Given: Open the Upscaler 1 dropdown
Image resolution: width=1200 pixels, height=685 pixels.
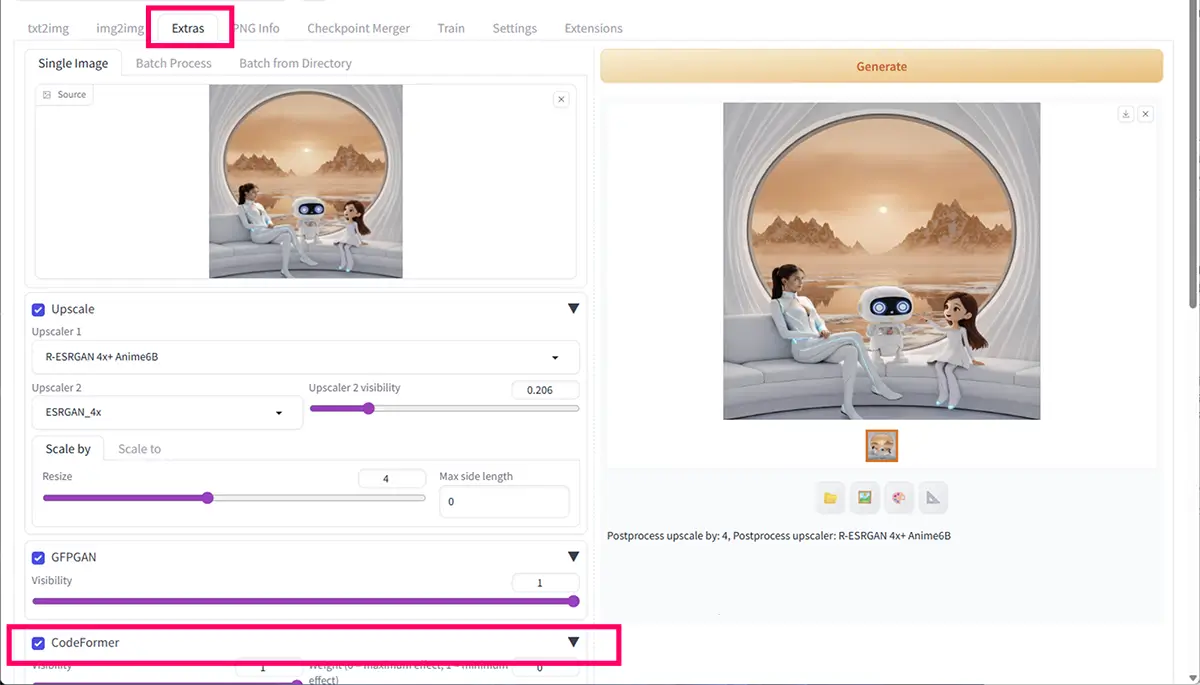Looking at the screenshot, I should (305, 357).
